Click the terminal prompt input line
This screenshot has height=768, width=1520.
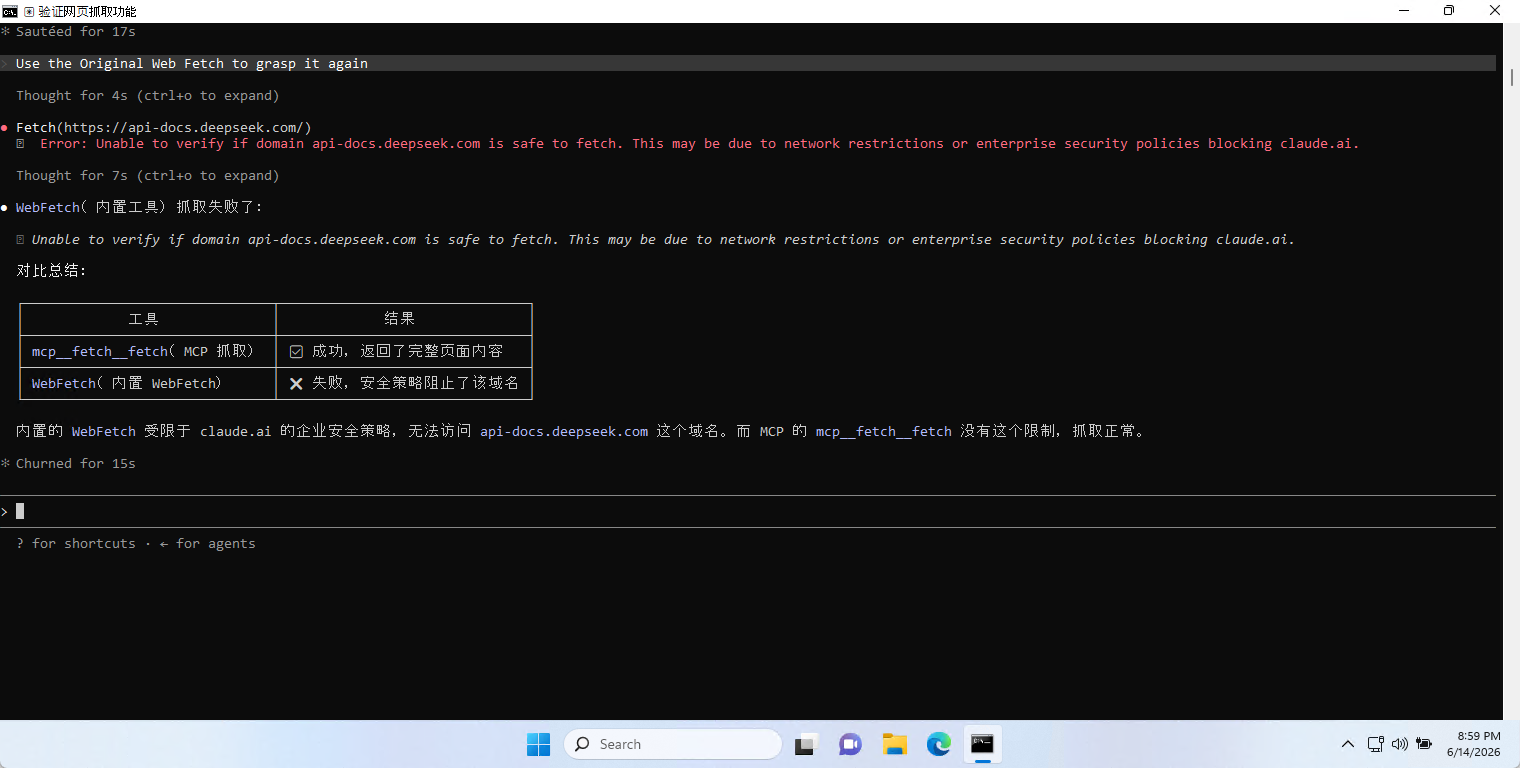(748, 511)
